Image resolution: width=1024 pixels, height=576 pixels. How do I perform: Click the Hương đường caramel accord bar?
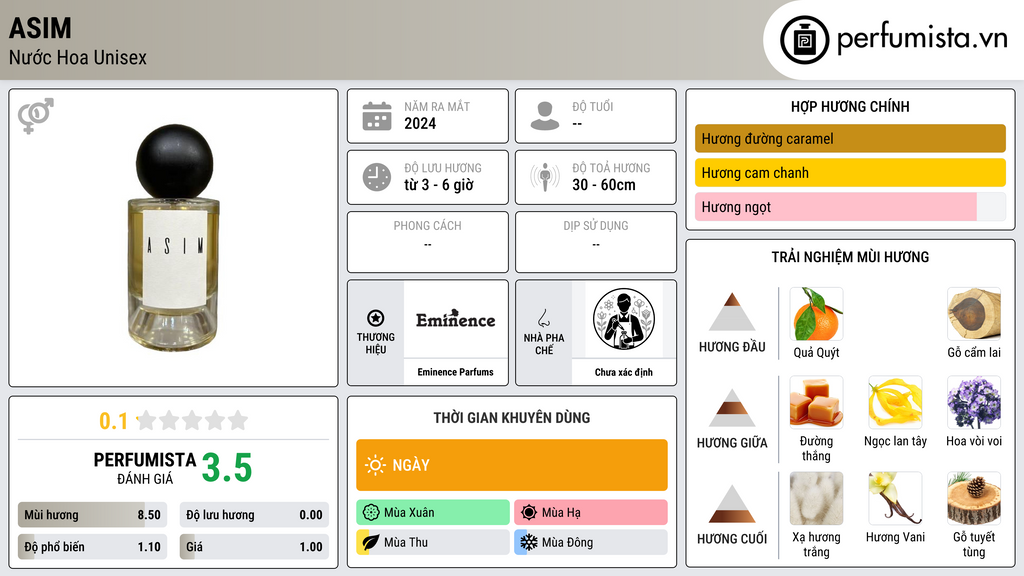pyautogui.click(x=850, y=138)
